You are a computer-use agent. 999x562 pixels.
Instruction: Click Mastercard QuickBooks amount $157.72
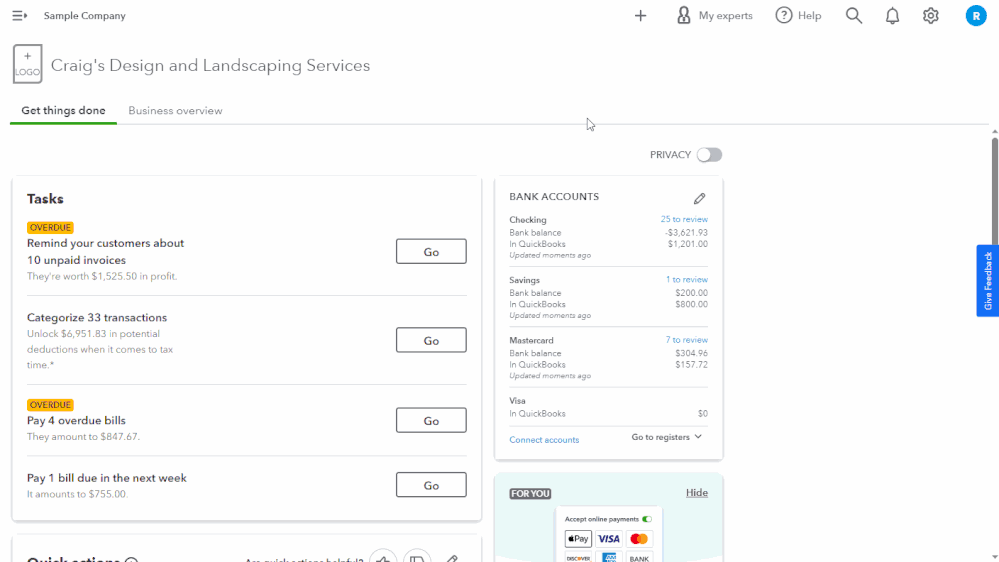[691, 364]
